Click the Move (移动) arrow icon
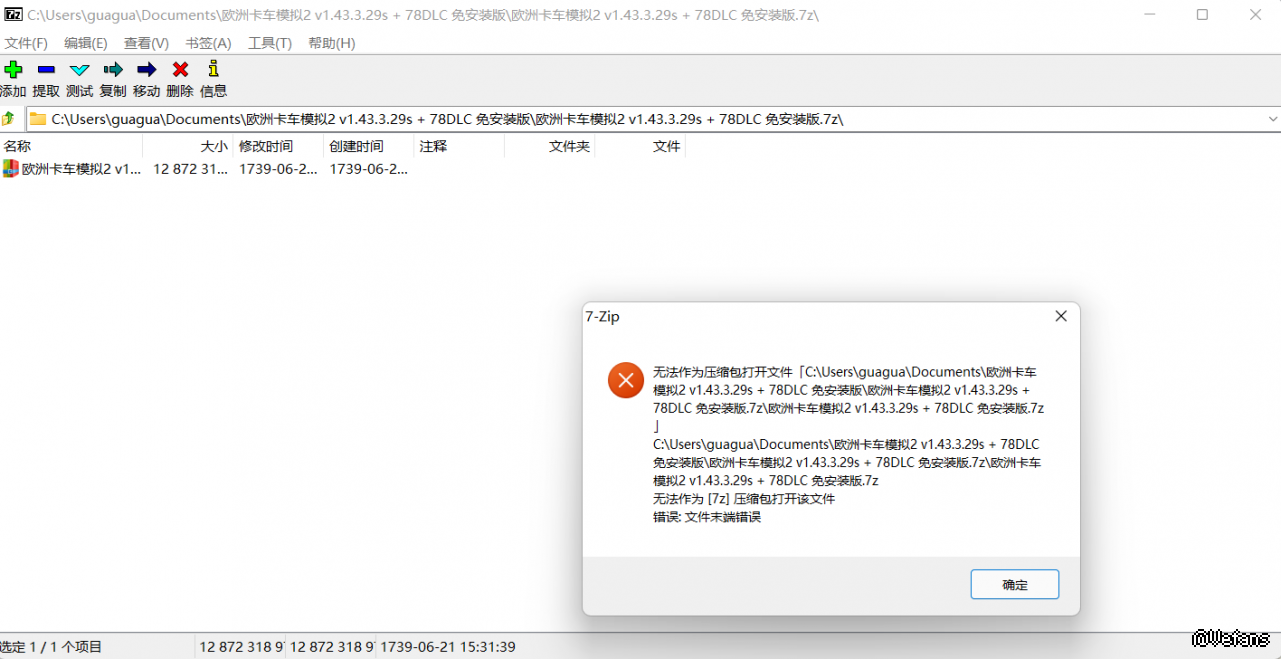1281x659 pixels. click(x=147, y=69)
